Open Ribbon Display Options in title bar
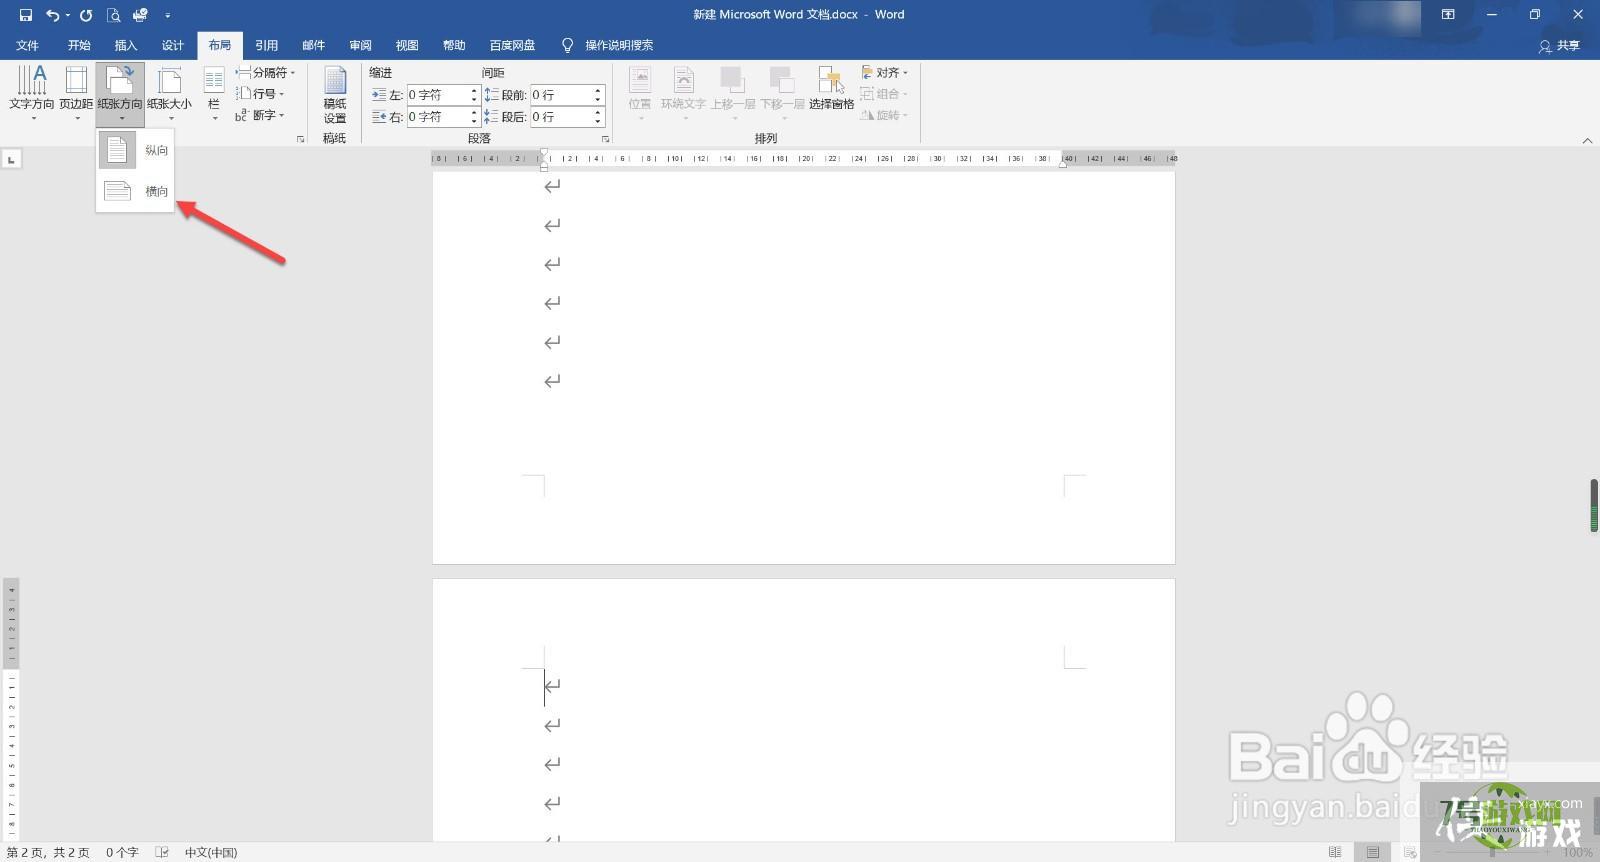1600x862 pixels. [1447, 15]
